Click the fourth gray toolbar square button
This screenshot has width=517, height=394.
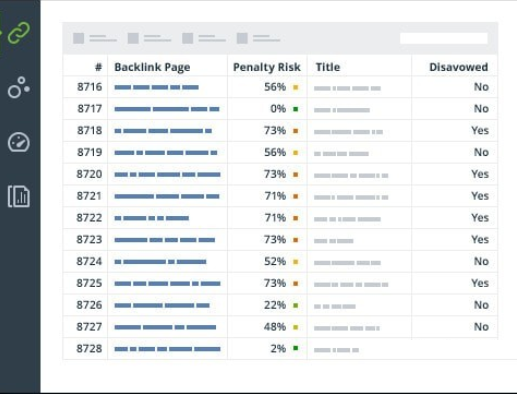point(242,38)
